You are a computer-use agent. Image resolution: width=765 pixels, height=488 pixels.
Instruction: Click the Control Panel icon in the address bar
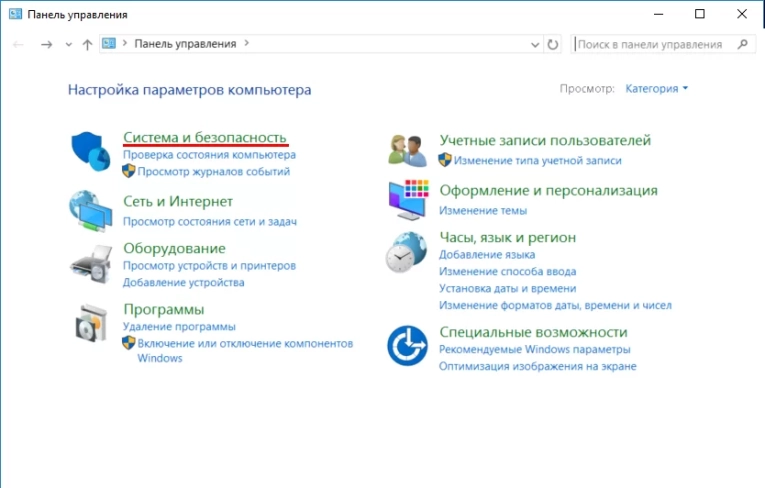[x=109, y=43]
